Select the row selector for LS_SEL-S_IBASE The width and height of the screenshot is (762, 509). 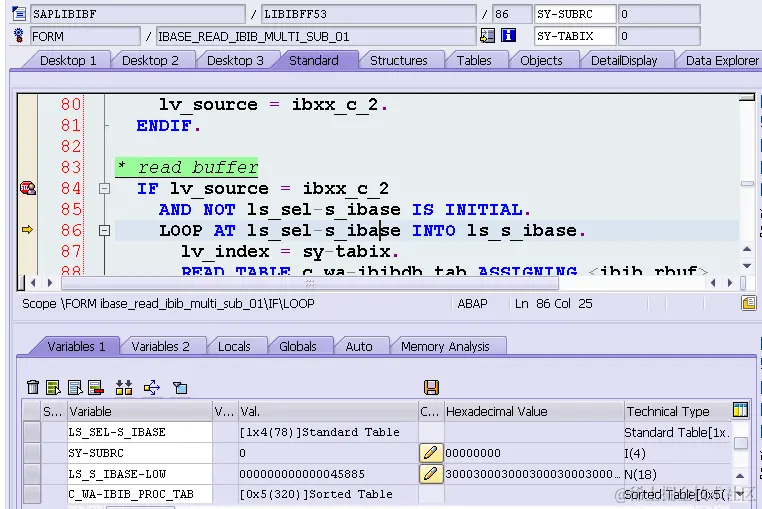pos(32,432)
